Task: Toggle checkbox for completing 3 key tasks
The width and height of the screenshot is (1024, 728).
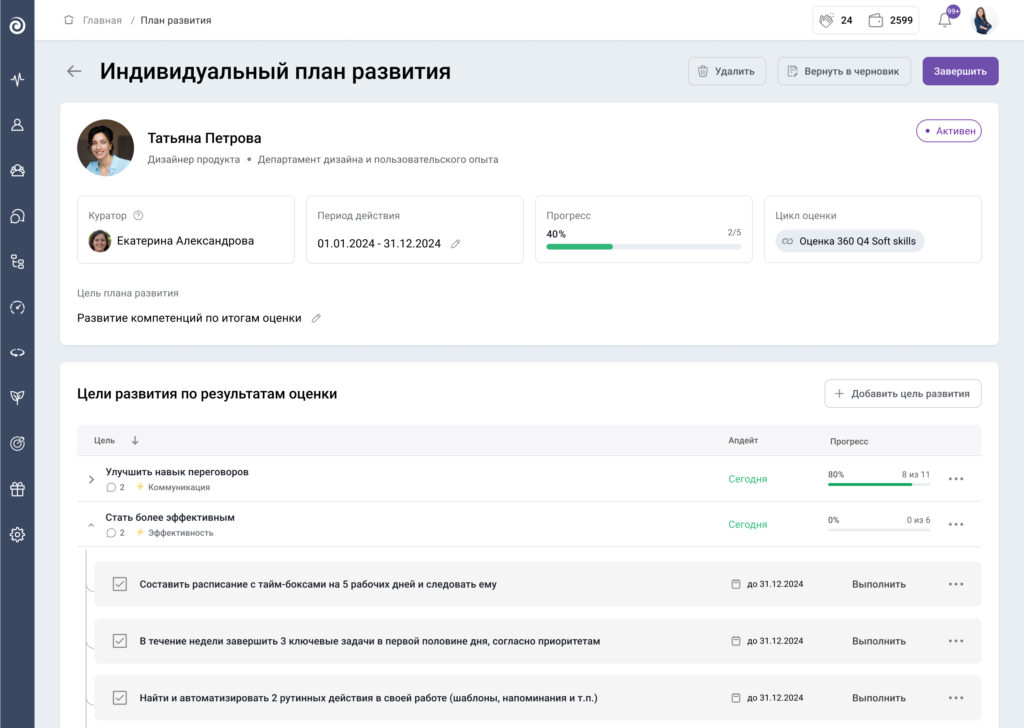Action: [122, 640]
